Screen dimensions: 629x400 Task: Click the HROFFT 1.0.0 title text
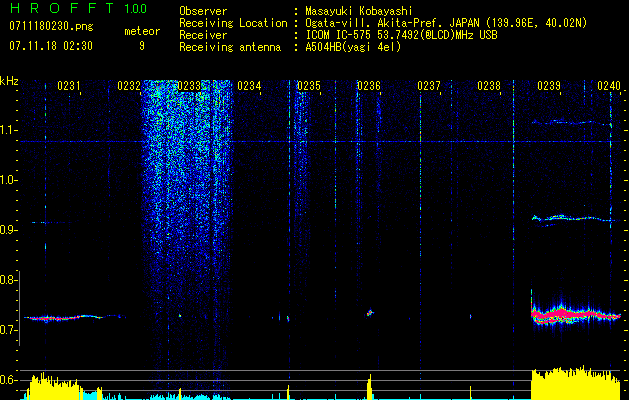(x=78, y=8)
